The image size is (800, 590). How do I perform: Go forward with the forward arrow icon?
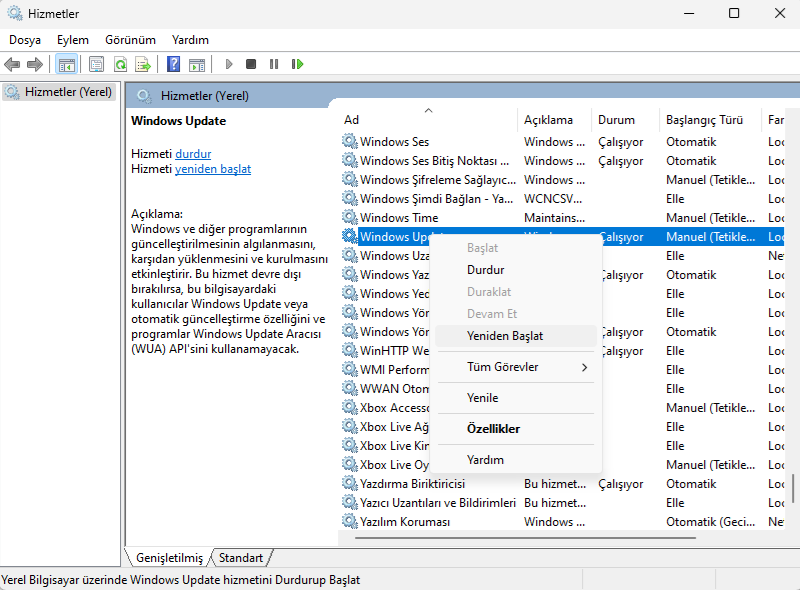[x=36, y=63]
